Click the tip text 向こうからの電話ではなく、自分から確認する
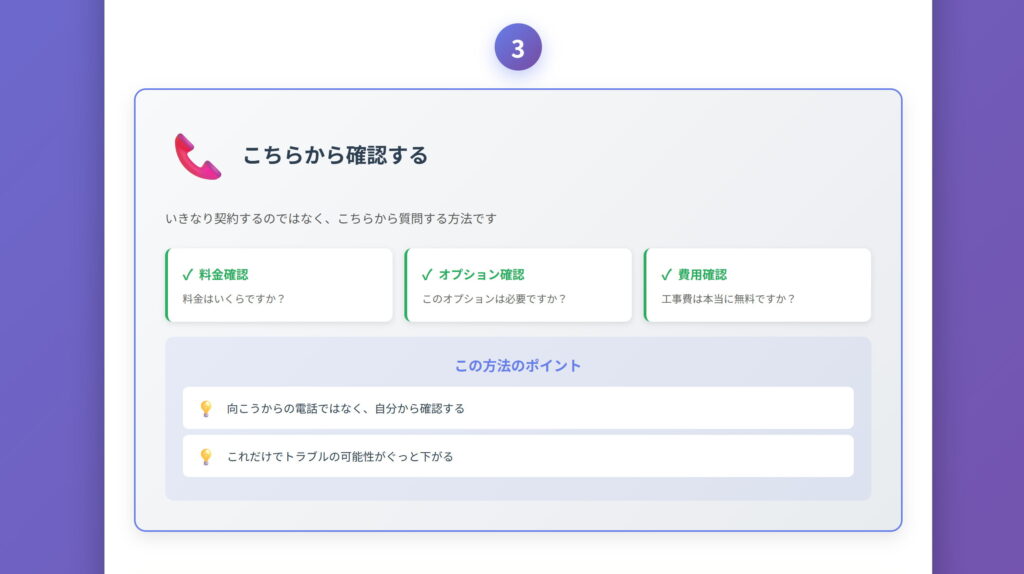Image resolution: width=1024 pixels, height=574 pixels. click(345, 408)
